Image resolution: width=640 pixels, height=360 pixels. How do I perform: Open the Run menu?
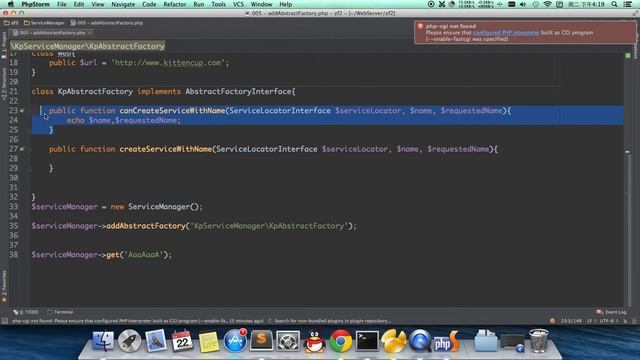pyautogui.click(x=199, y=4)
